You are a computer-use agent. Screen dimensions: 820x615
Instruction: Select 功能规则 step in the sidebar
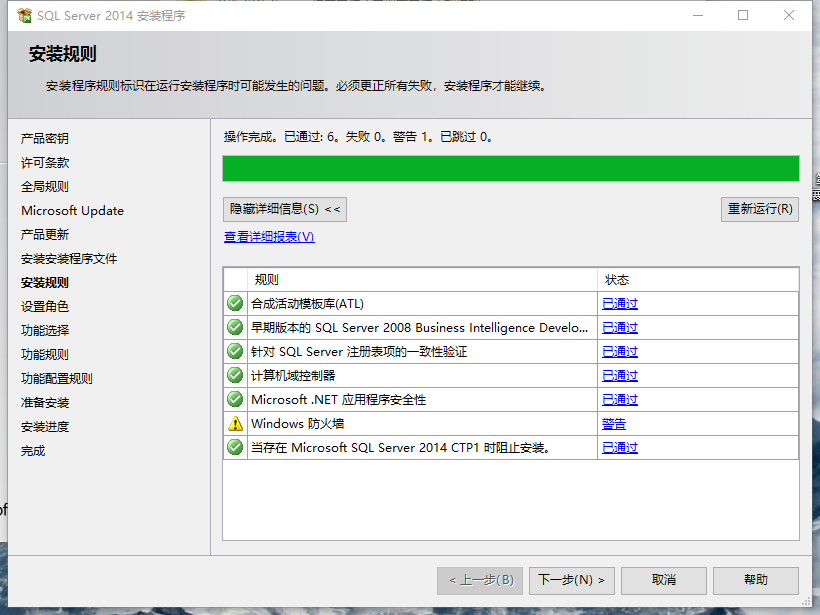(45, 355)
